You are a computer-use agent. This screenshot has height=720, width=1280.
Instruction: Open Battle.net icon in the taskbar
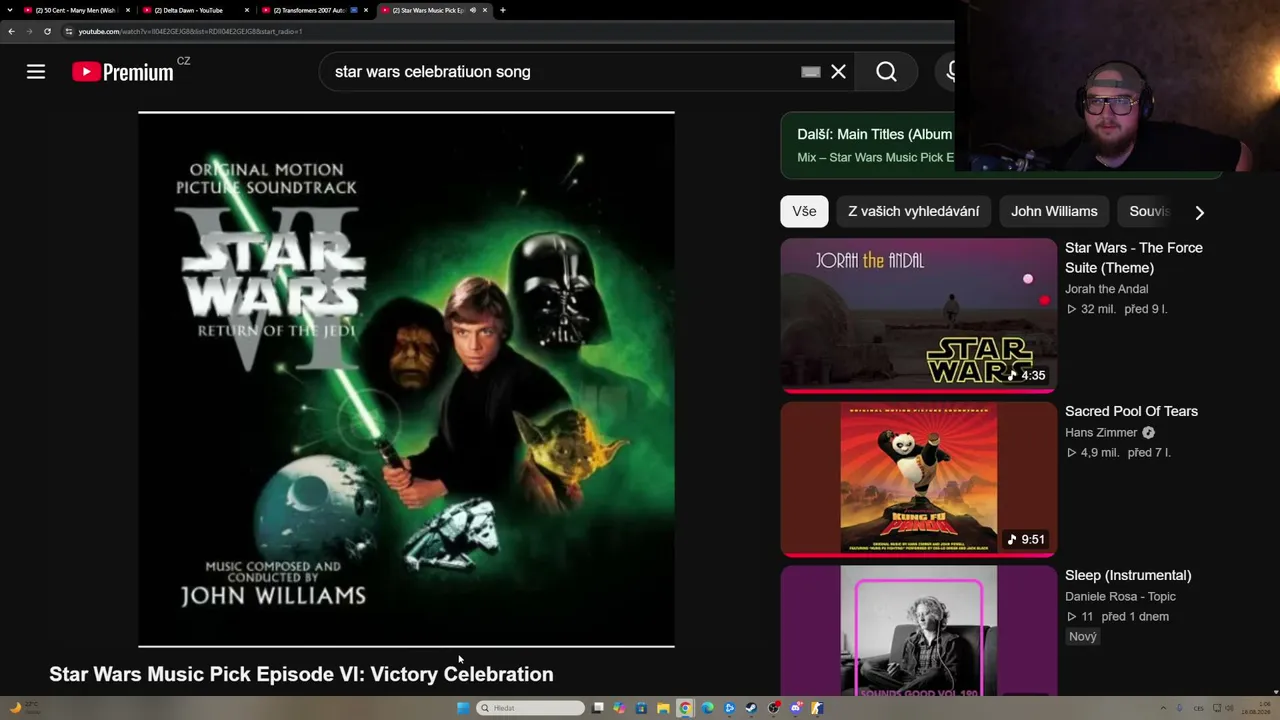pos(729,708)
